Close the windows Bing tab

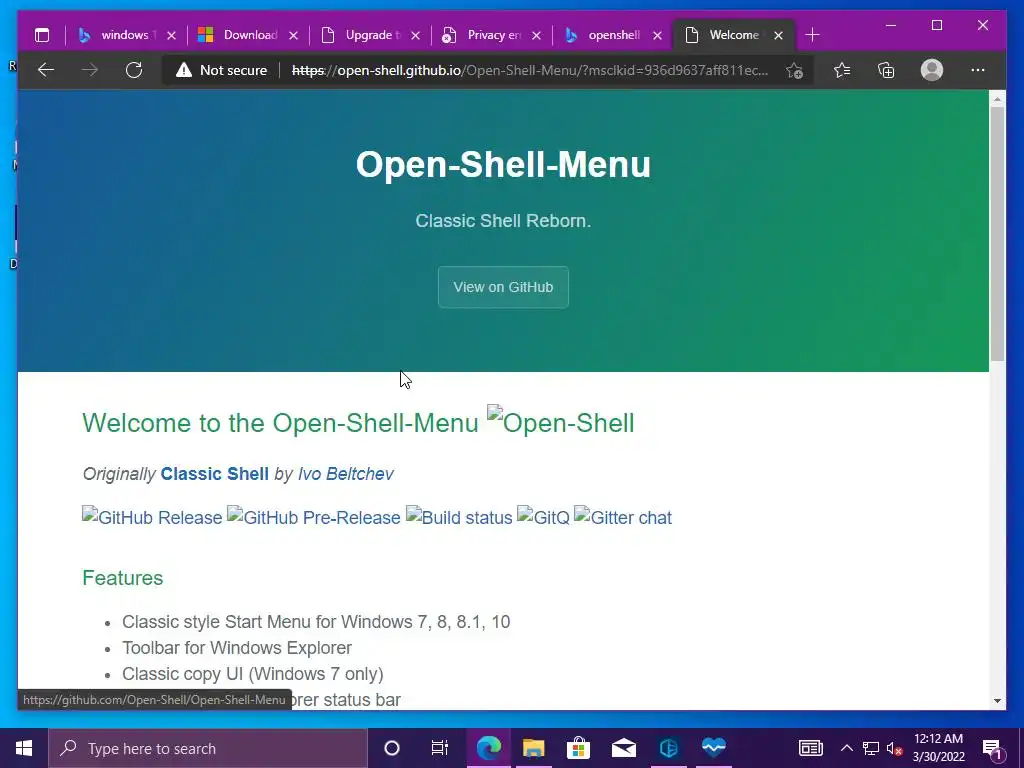(171, 35)
